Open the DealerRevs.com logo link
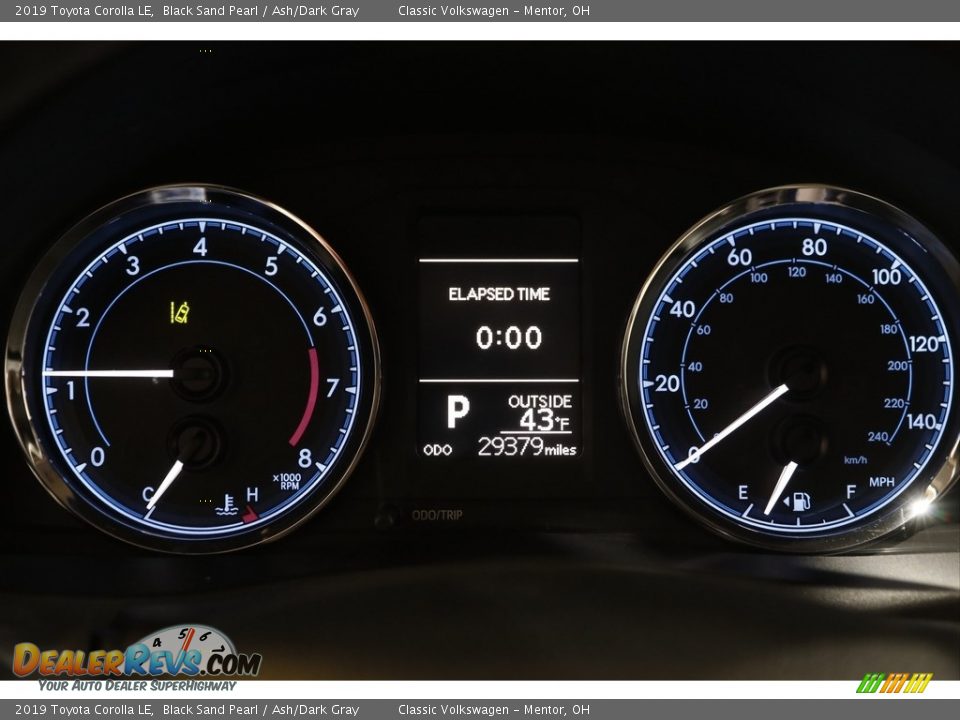The height and width of the screenshot is (720, 960). [136, 660]
